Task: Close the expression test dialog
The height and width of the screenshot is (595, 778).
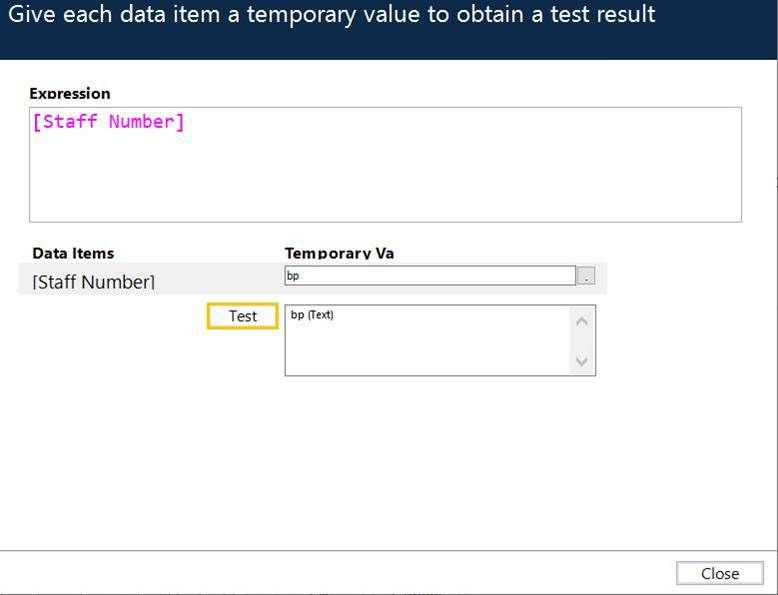Action: tap(719, 573)
